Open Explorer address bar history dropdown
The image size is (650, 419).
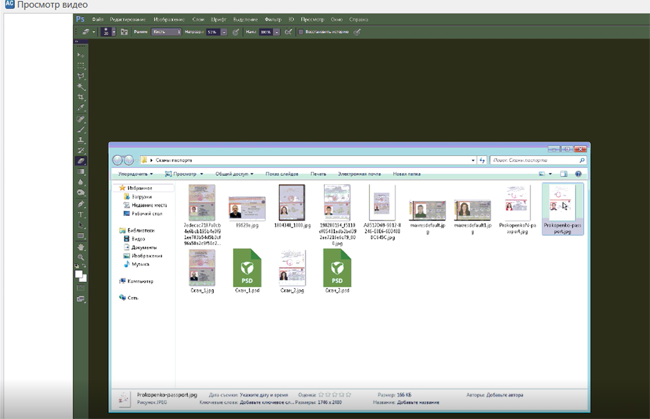473,160
